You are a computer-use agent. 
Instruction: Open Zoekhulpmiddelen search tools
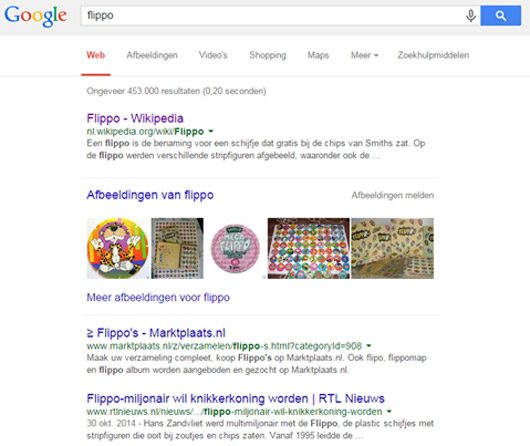pyautogui.click(x=433, y=55)
